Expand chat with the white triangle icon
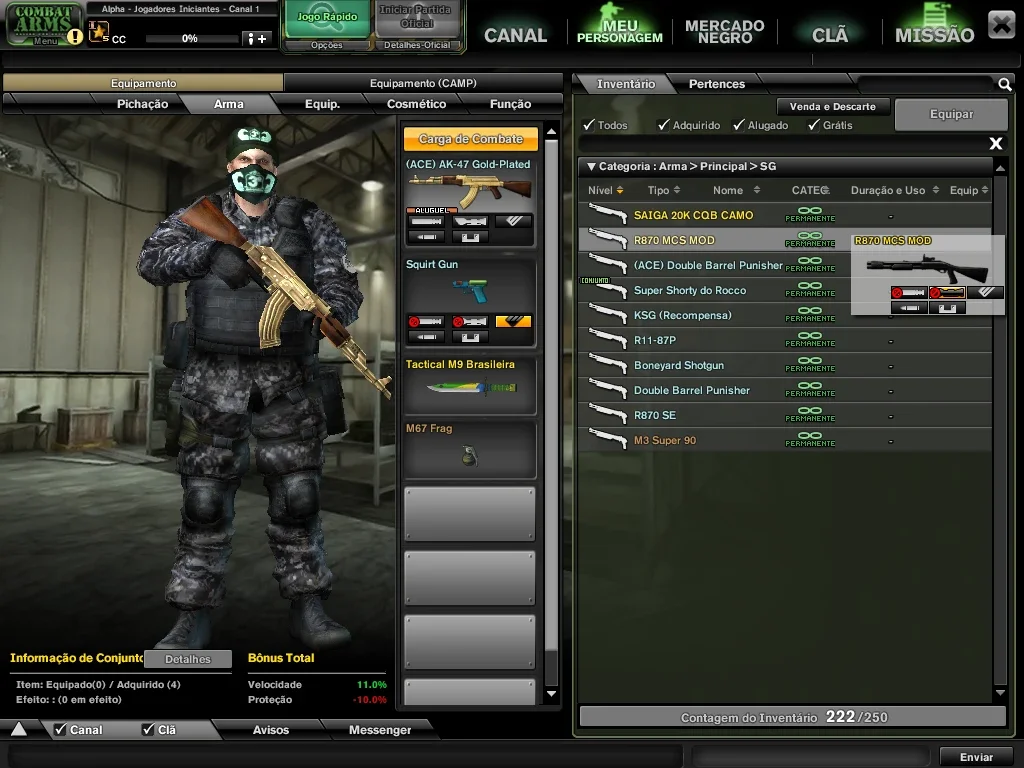 [19, 729]
